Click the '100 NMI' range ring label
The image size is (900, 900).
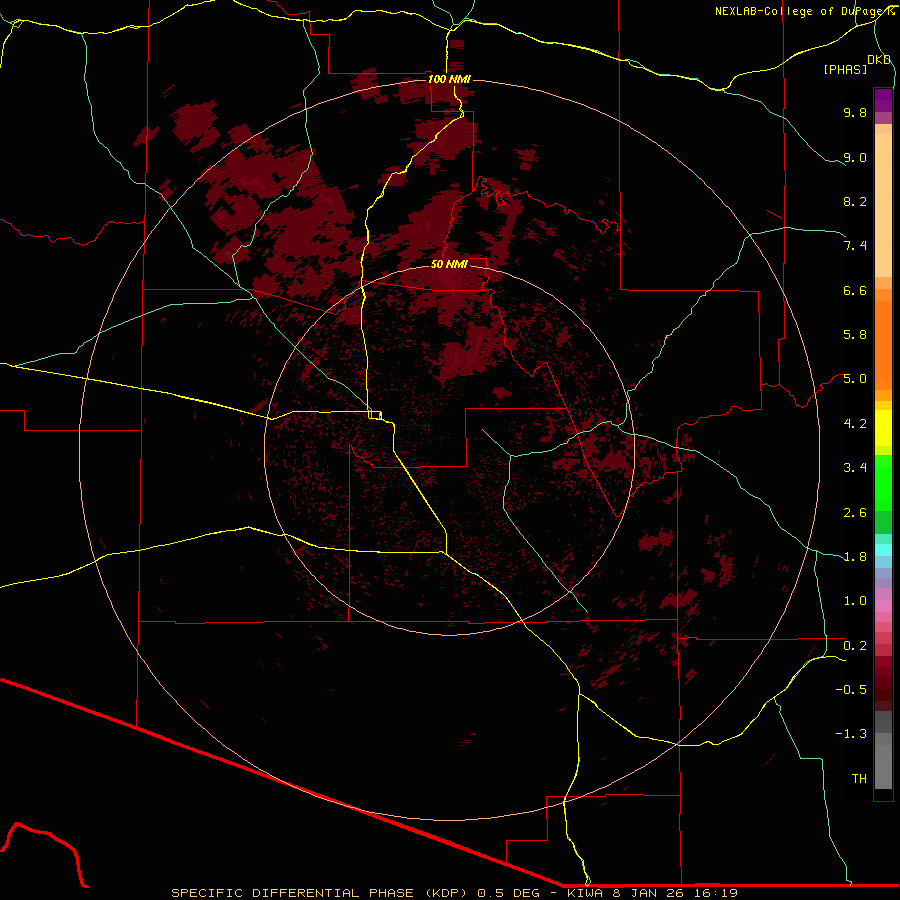coord(449,79)
